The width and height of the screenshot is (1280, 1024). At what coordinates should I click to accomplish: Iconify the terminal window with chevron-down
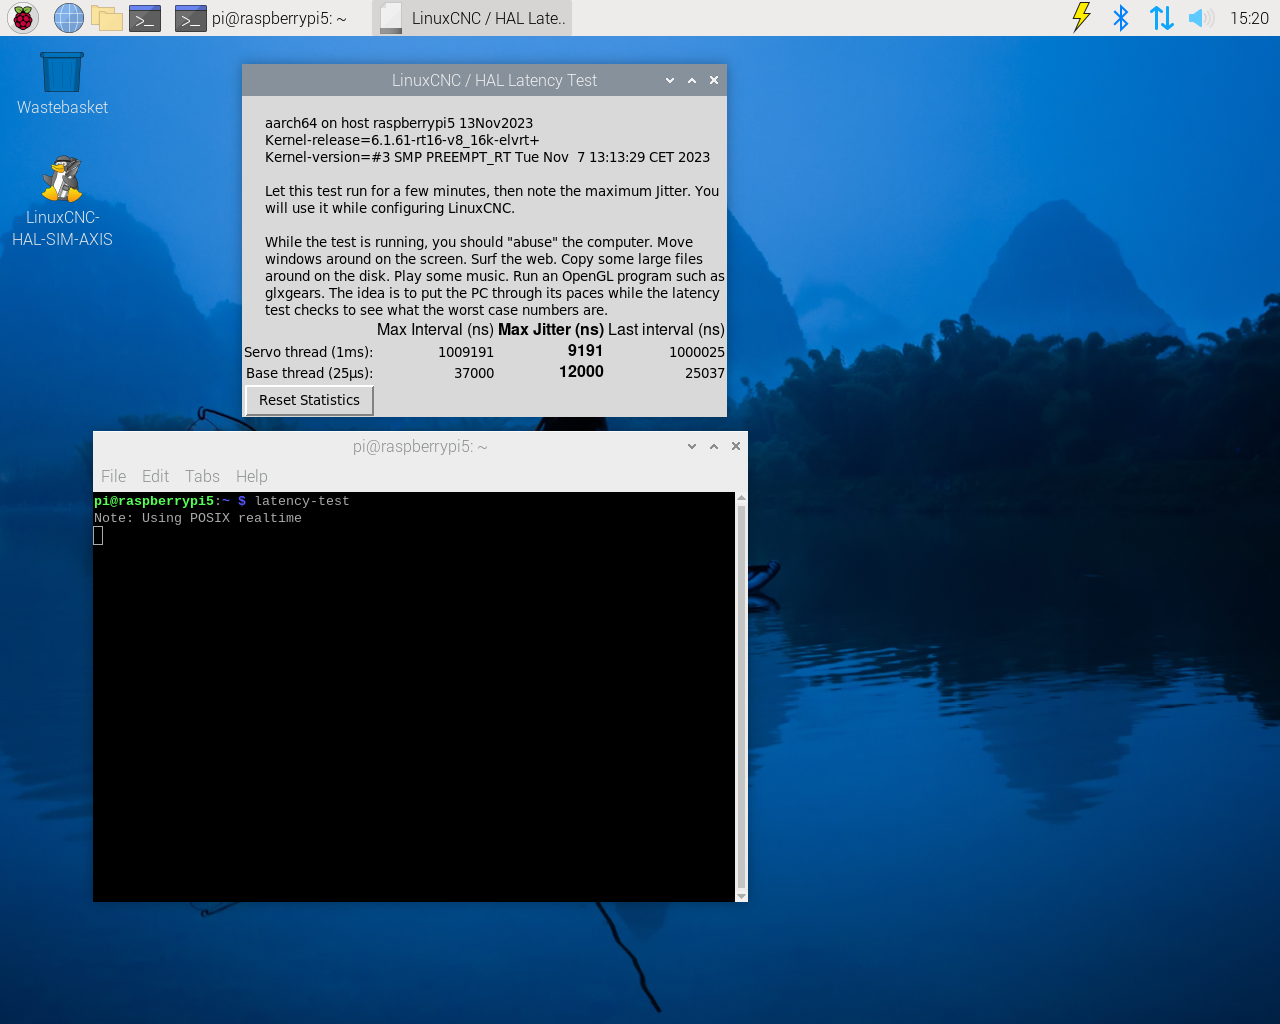click(692, 446)
